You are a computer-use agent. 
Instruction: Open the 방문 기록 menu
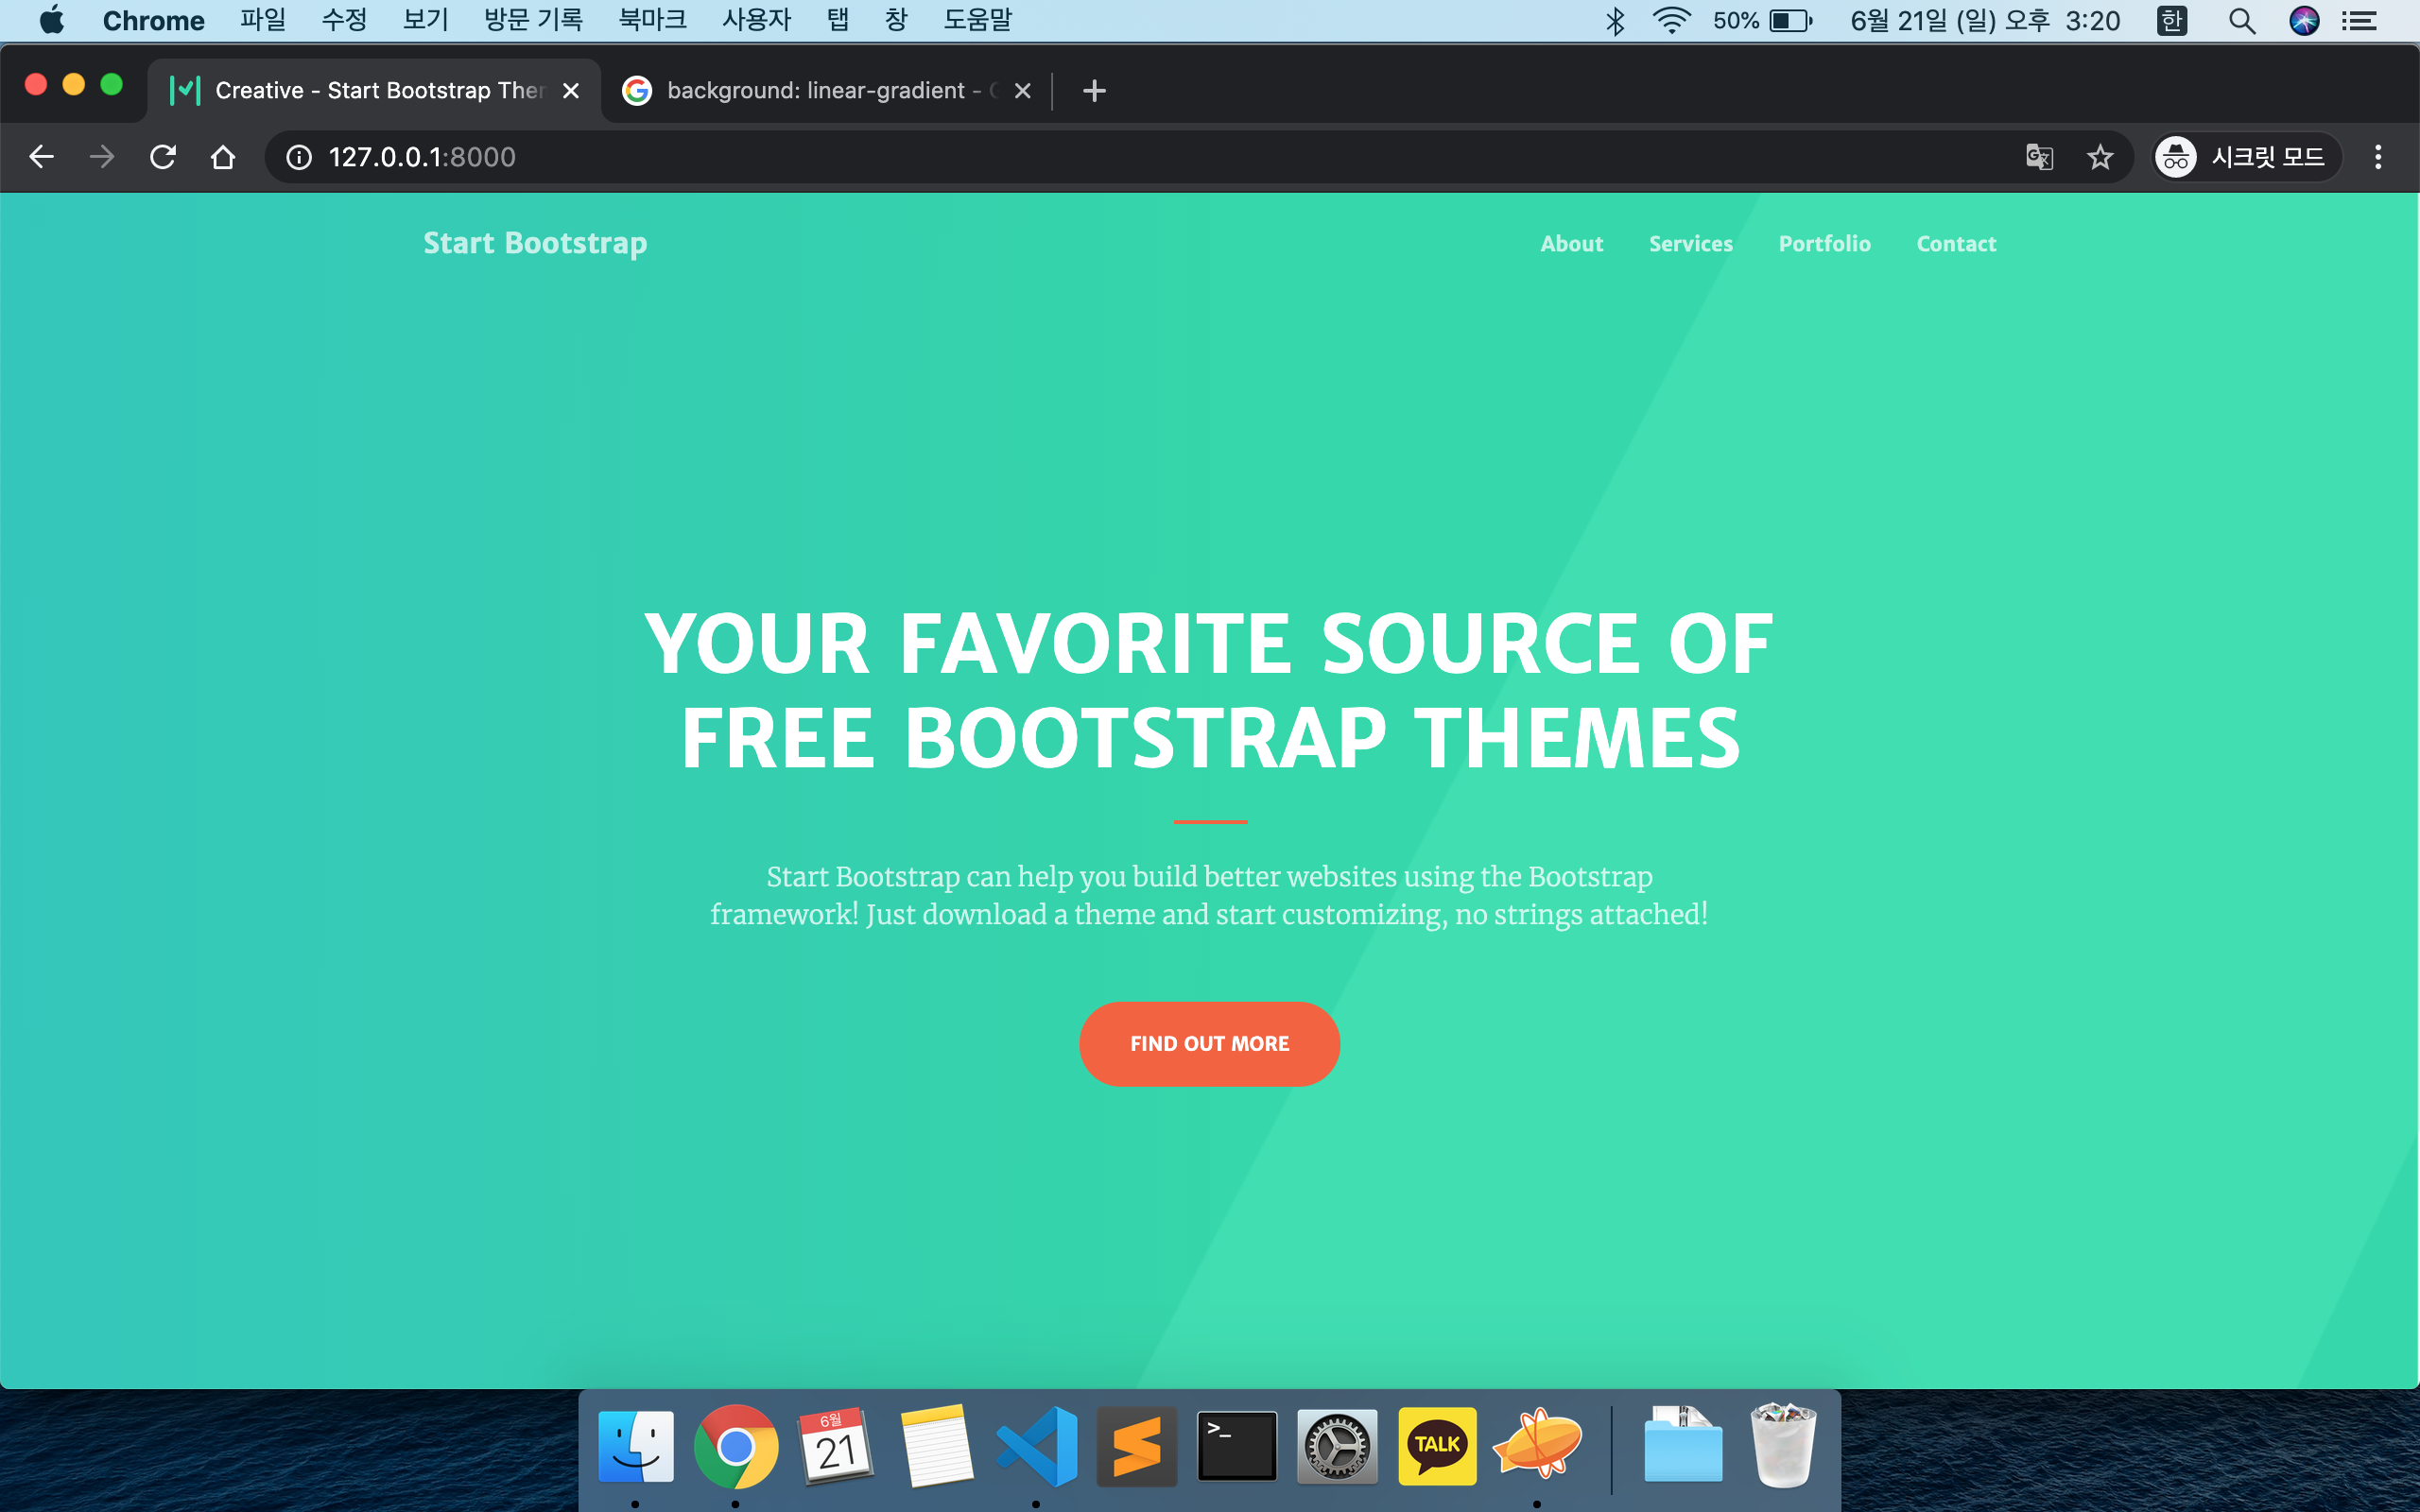533,20
